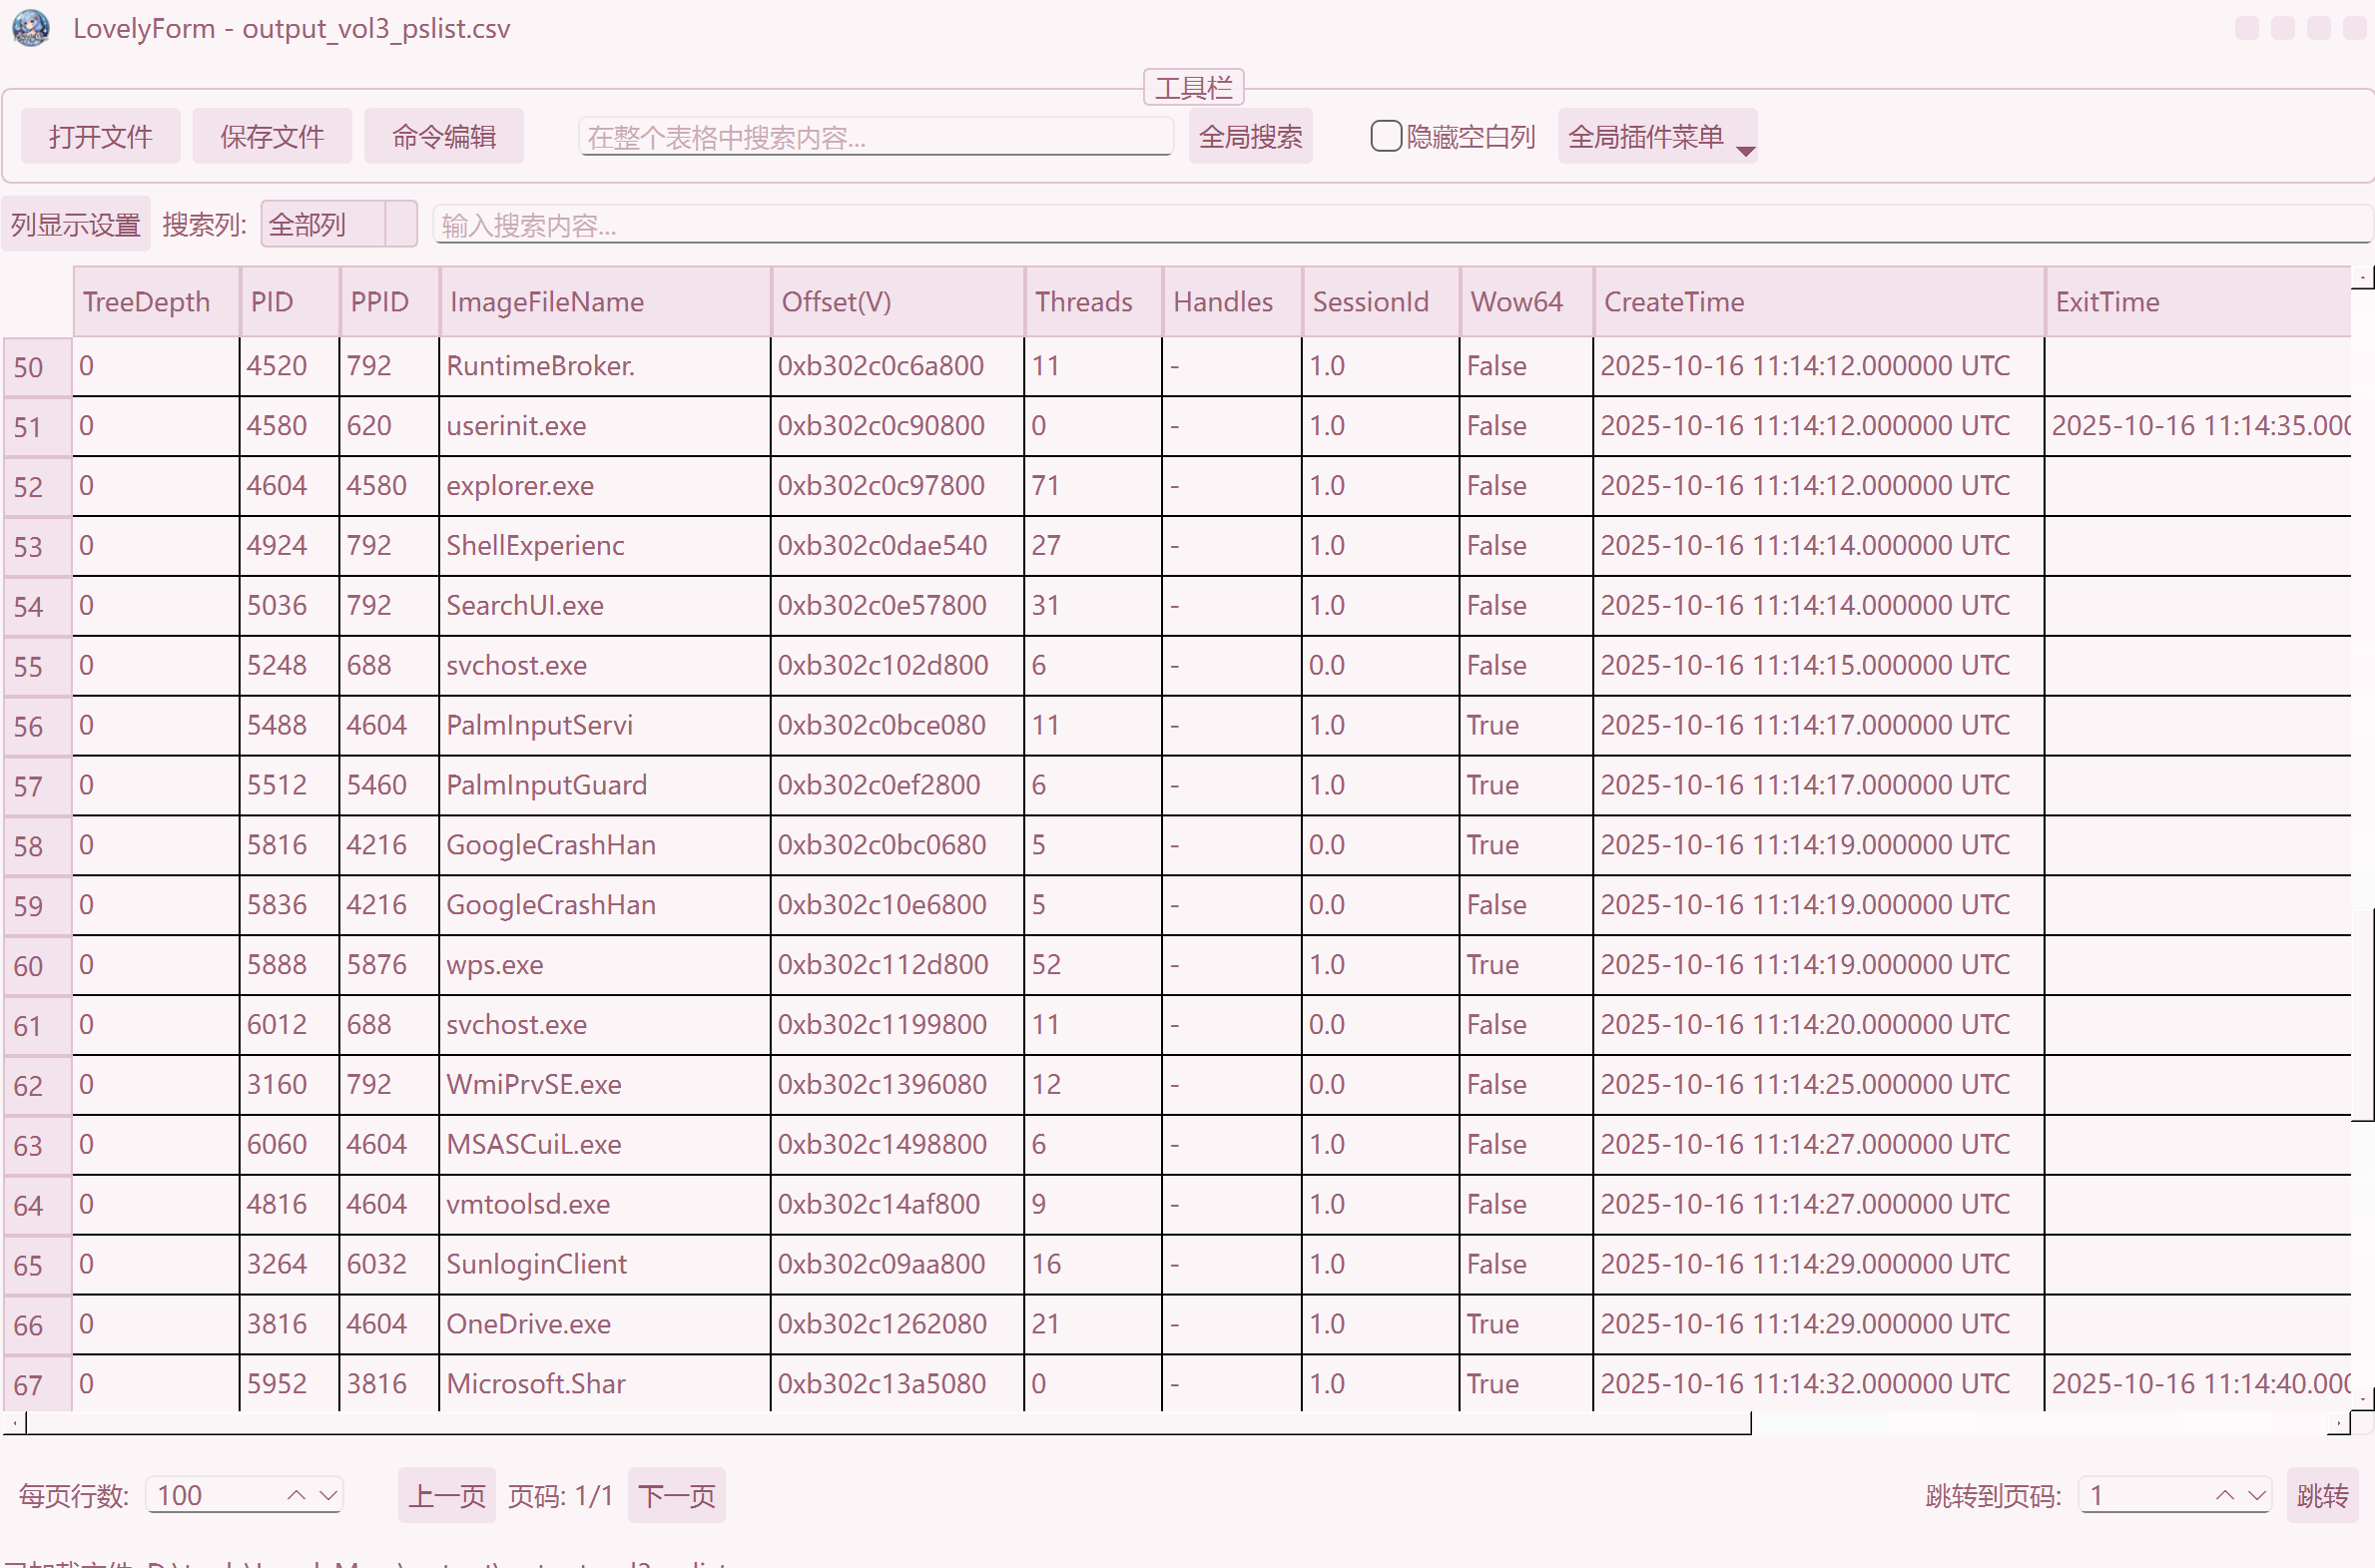The width and height of the screenshot is (2375, 1568).
Task: Click the 保存文件 button
Action: (x=272, y=136)
